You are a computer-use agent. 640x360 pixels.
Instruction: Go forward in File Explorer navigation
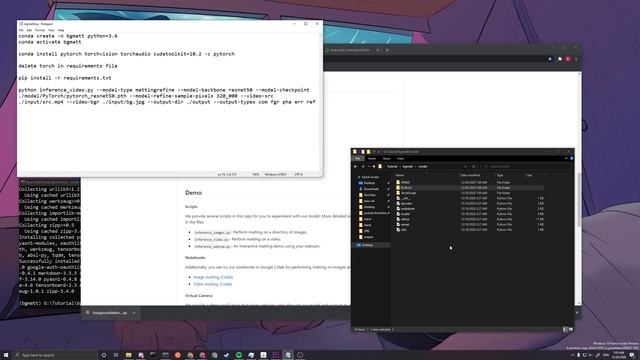tap(363, 167)
